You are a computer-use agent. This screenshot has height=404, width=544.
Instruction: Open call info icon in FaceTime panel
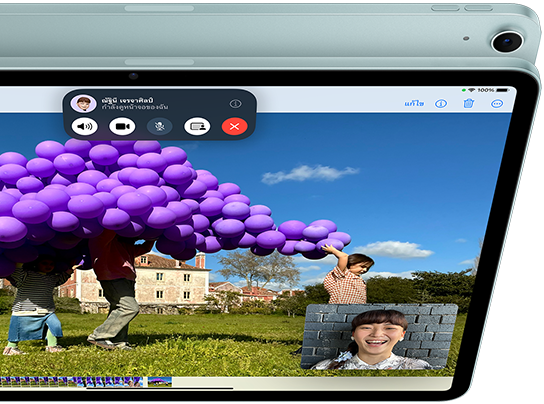[236, 103]
